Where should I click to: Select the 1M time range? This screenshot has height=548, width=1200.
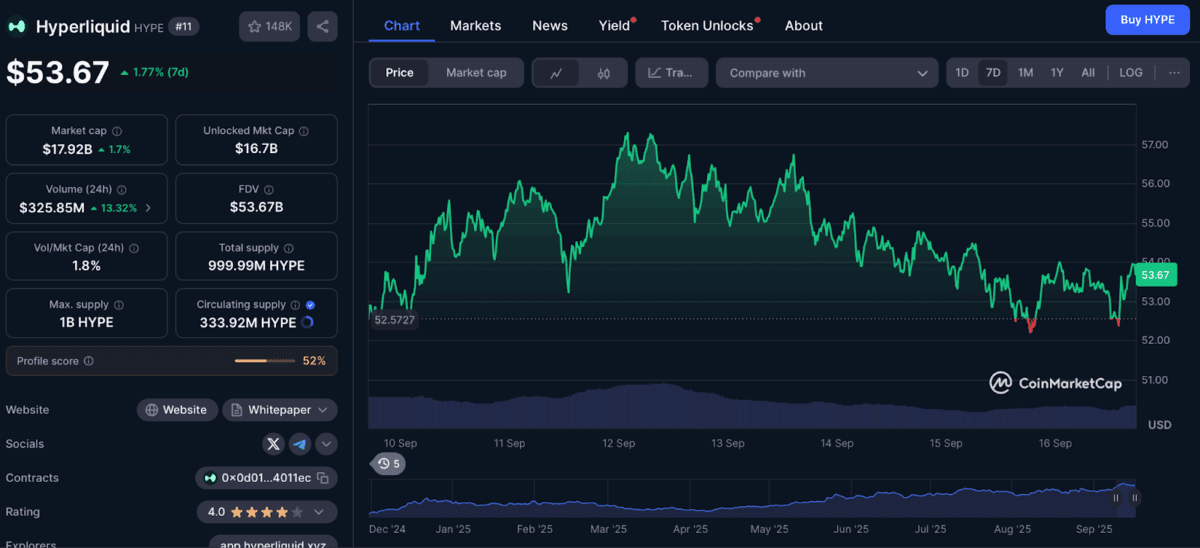click(x=1025, y=73)
